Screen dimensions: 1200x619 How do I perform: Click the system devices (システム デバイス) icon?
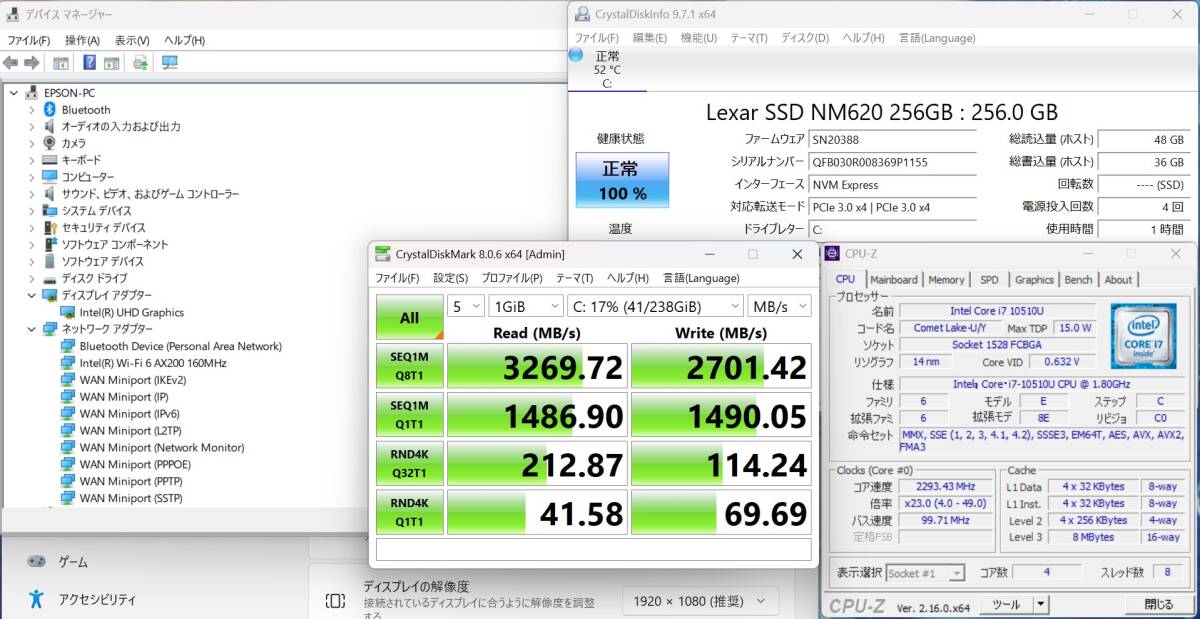click(x=49, y=211)
